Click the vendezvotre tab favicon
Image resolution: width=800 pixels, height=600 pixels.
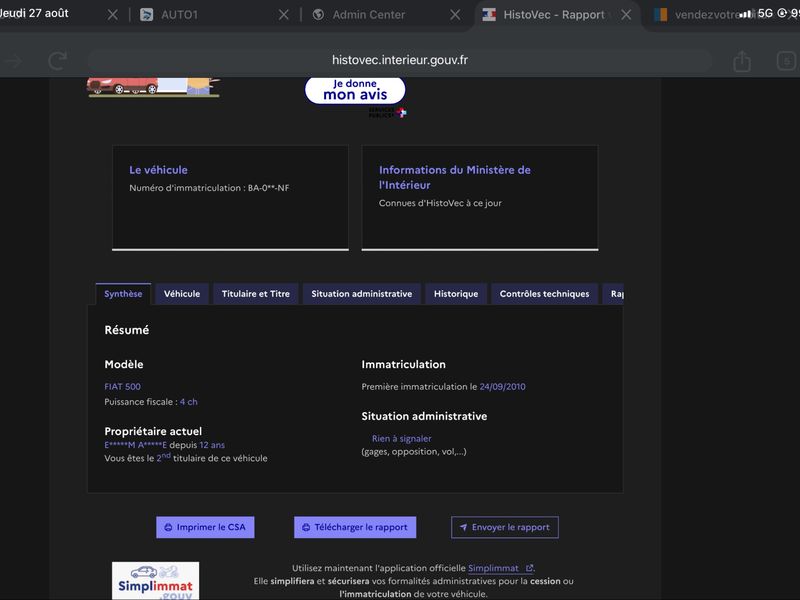coord(661,15)
